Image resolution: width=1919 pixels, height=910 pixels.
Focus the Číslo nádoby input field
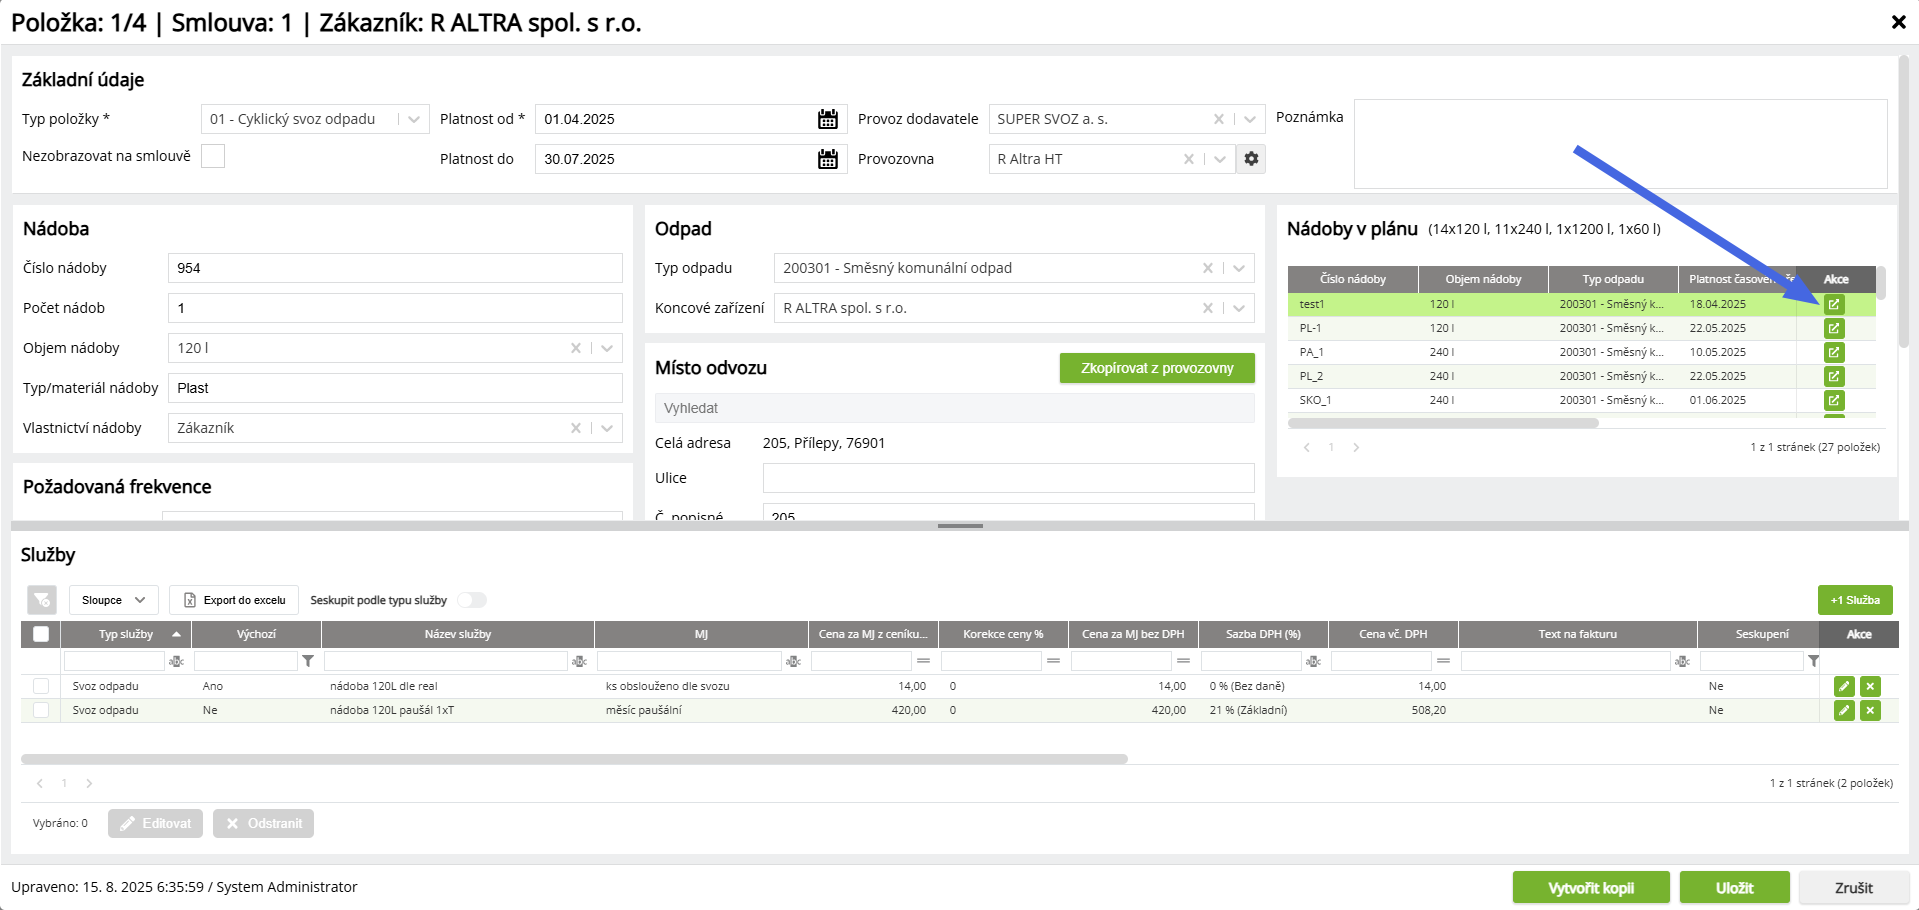tap(395, 268)
